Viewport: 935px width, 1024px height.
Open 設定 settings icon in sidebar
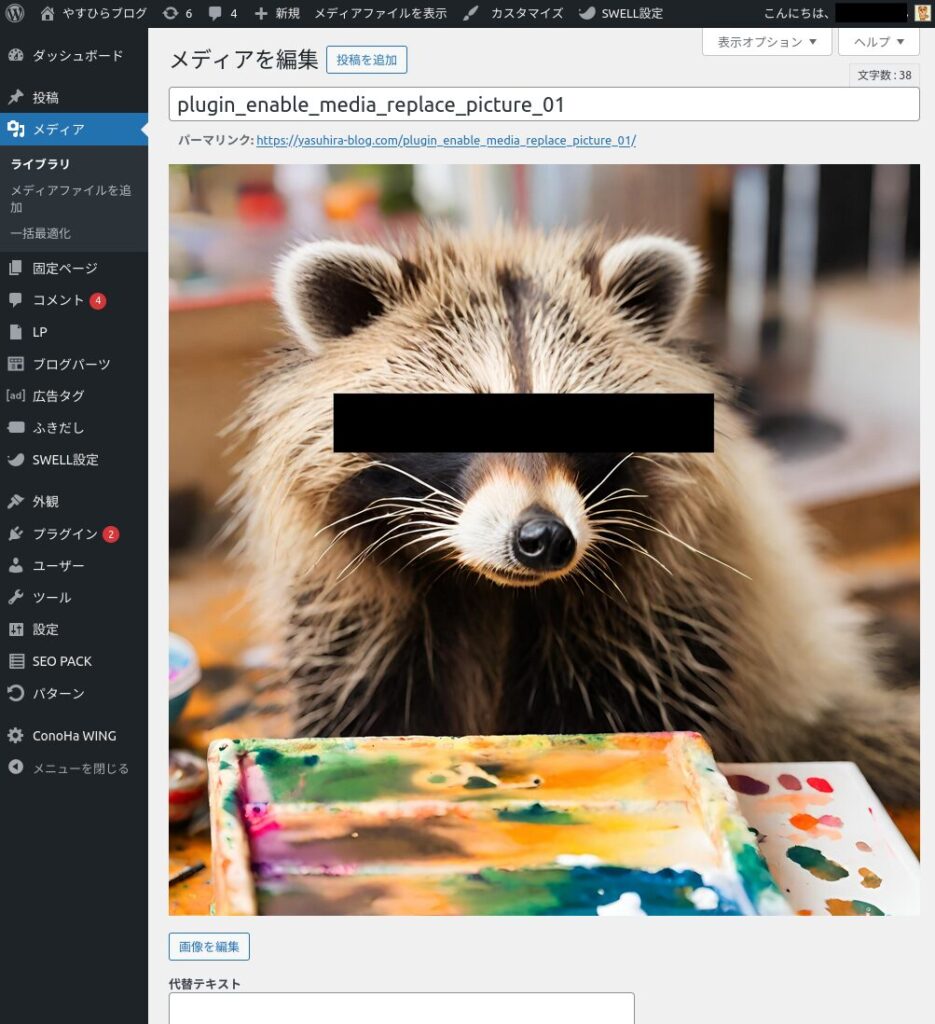pos(16,630)
